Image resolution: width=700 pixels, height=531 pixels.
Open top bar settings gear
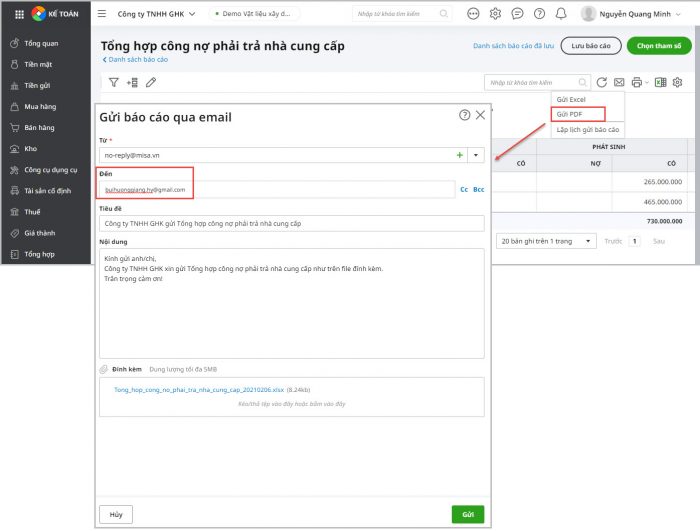[x=495, y=14]
